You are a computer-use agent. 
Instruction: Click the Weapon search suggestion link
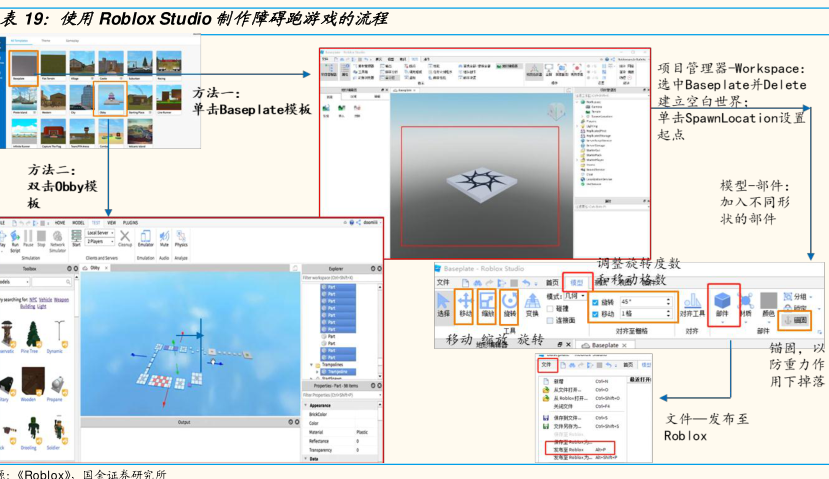[x=62, y=300]
